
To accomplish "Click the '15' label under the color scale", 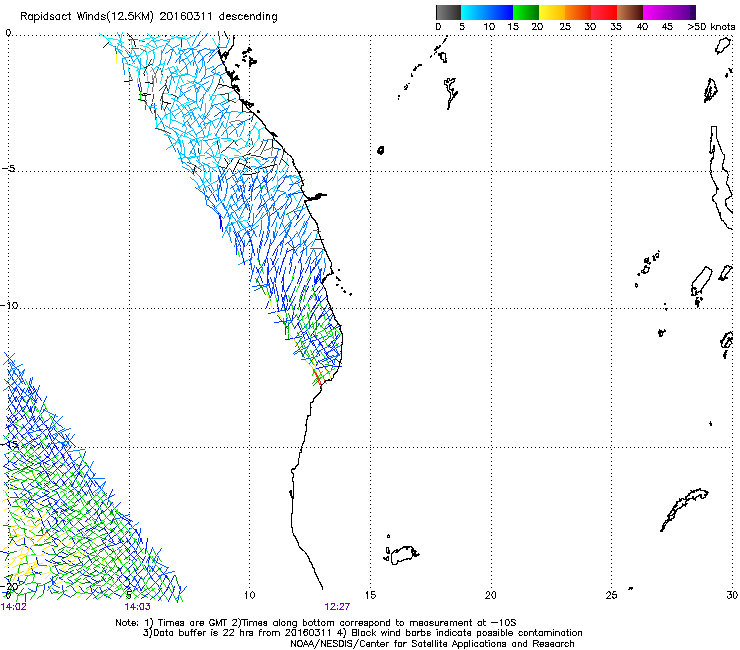I will coord(513,27).
